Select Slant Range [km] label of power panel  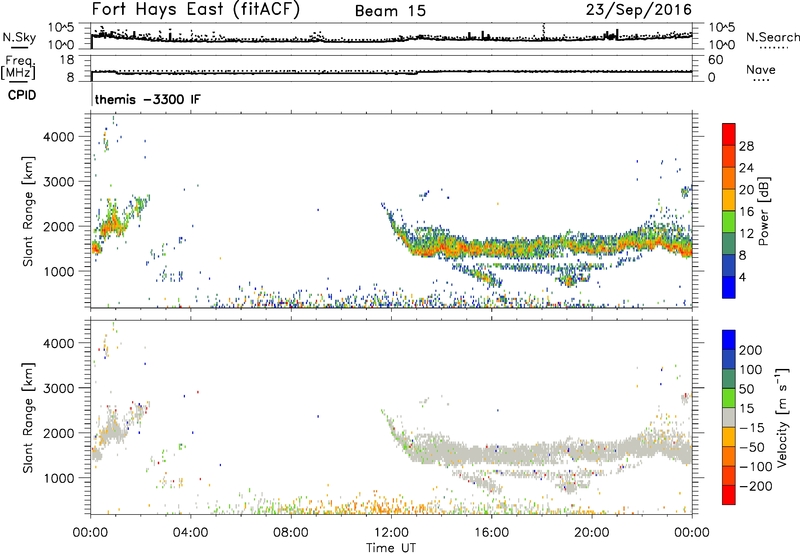pos(28,211)
